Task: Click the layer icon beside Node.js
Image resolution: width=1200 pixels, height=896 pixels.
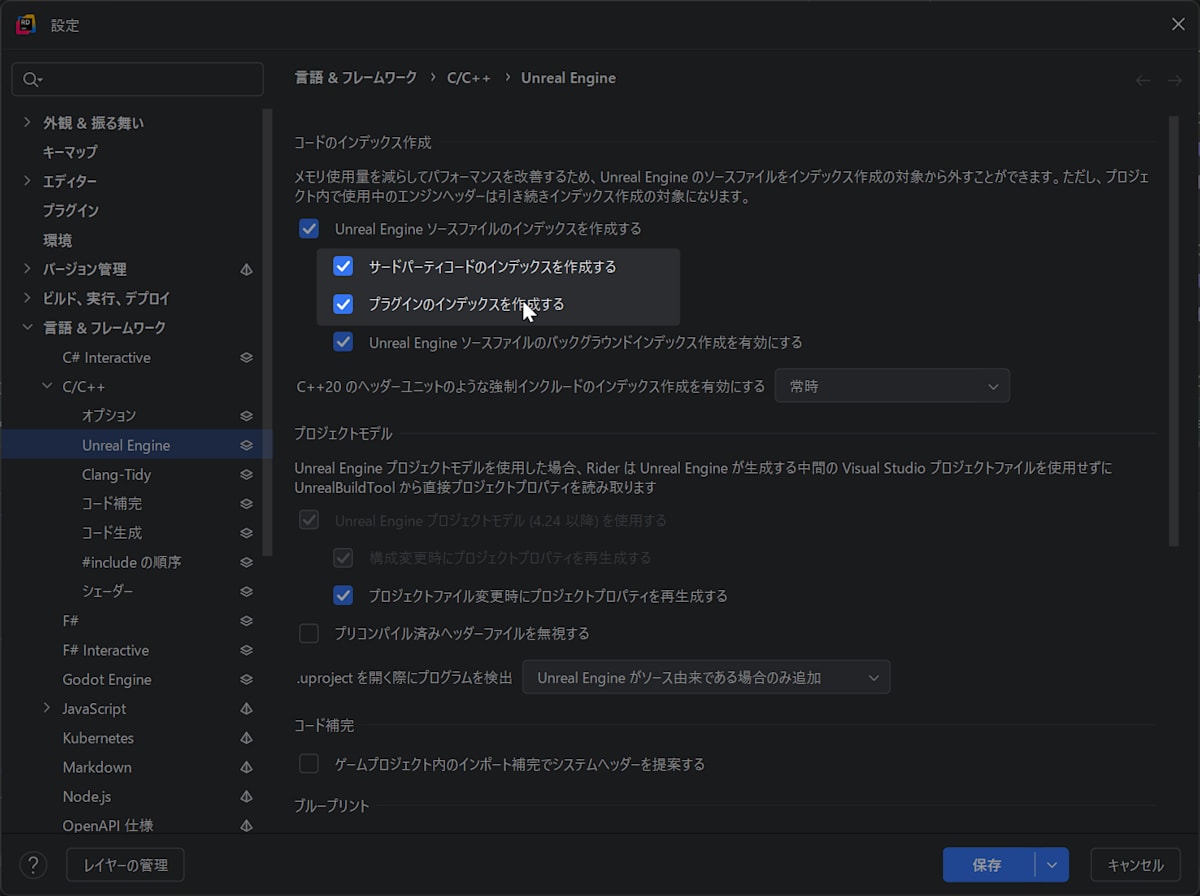Action: [x=246, y=797]
